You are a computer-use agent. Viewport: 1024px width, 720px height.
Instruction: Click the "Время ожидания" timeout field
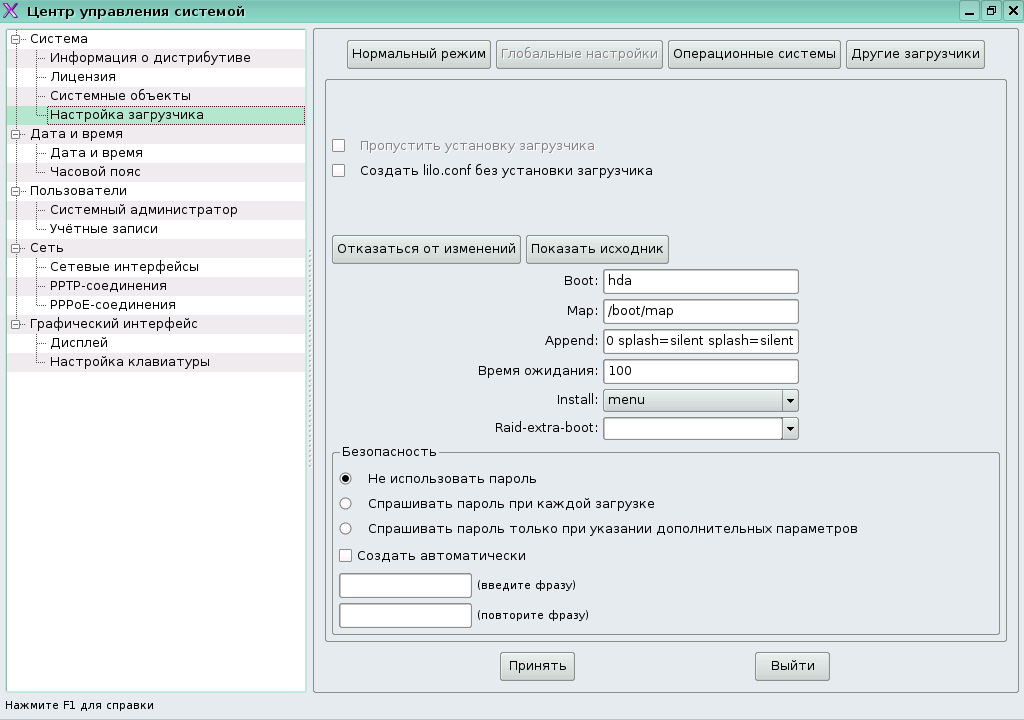click(x=700, y=371)
